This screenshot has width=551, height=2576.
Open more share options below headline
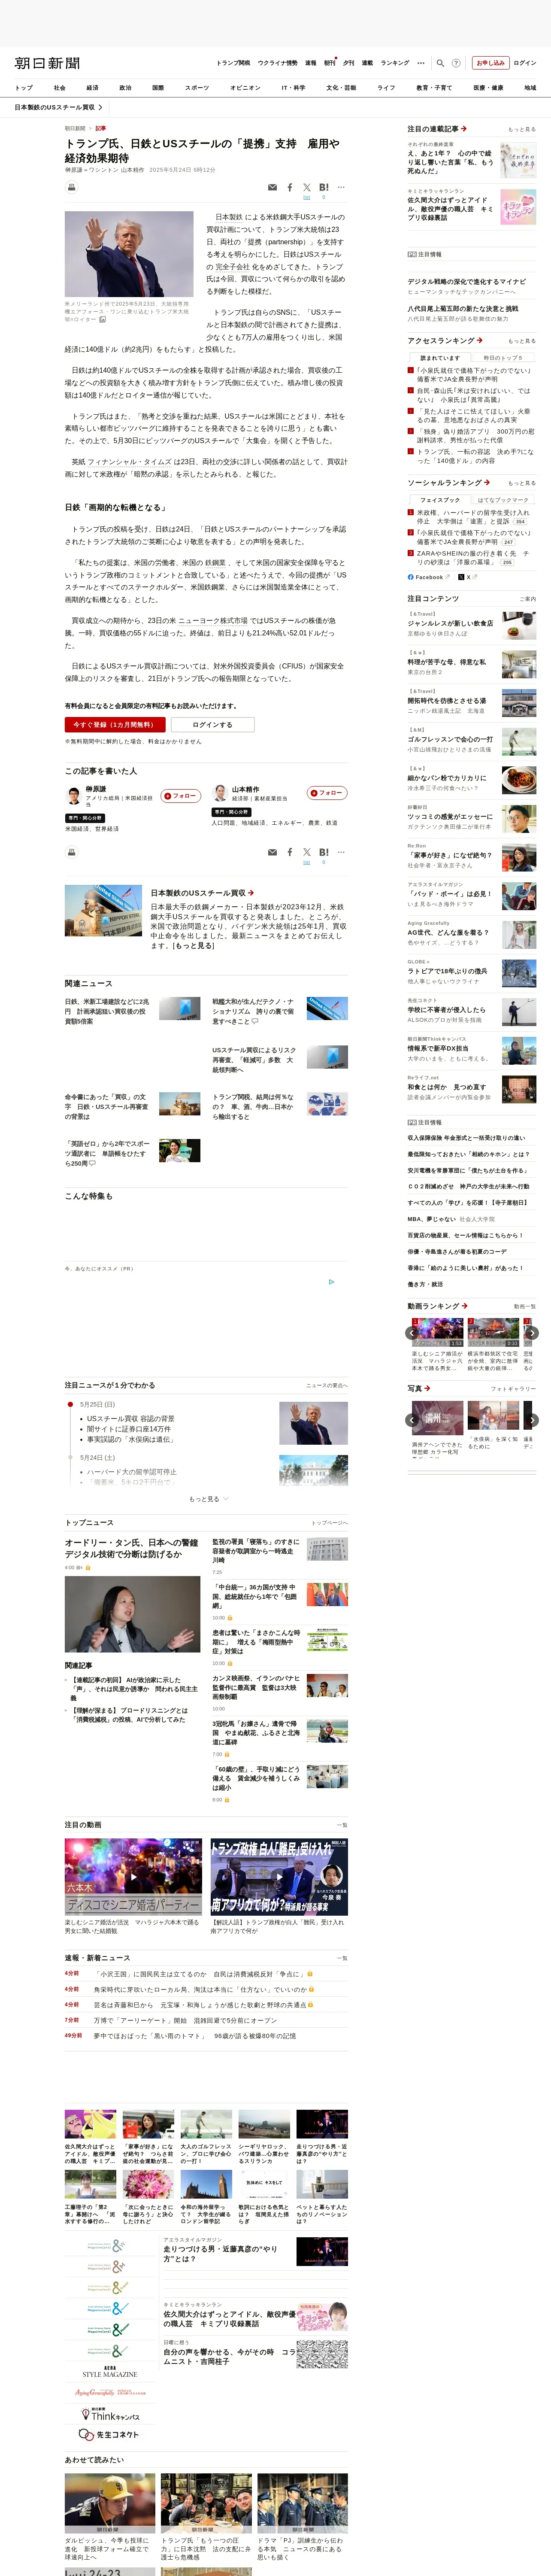(341, 187)
